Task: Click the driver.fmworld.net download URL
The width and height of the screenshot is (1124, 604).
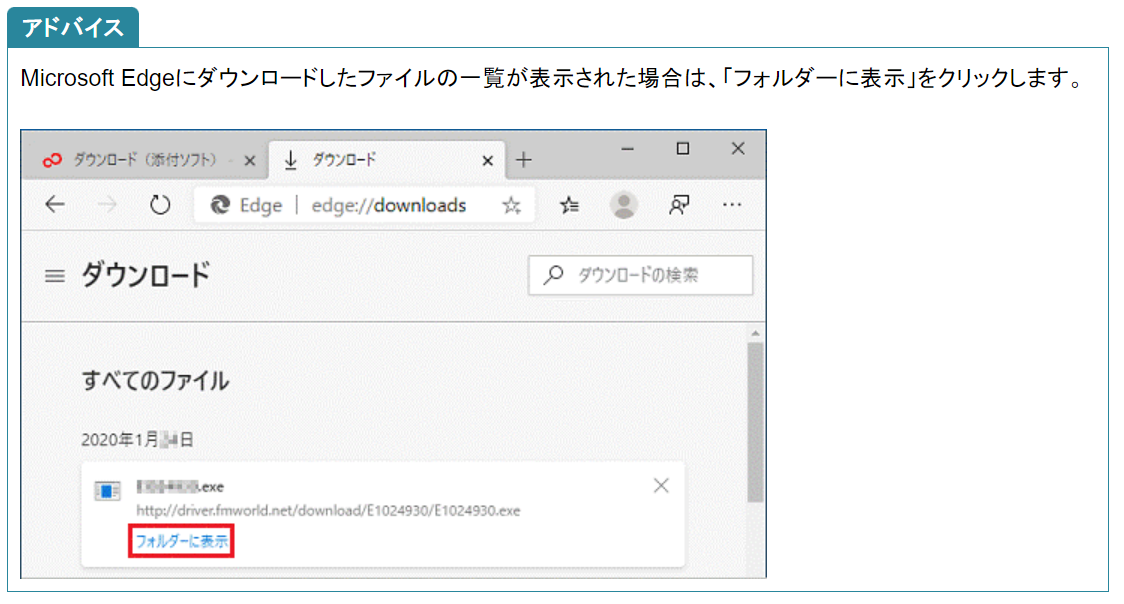Action: click(x=328, y=511)
